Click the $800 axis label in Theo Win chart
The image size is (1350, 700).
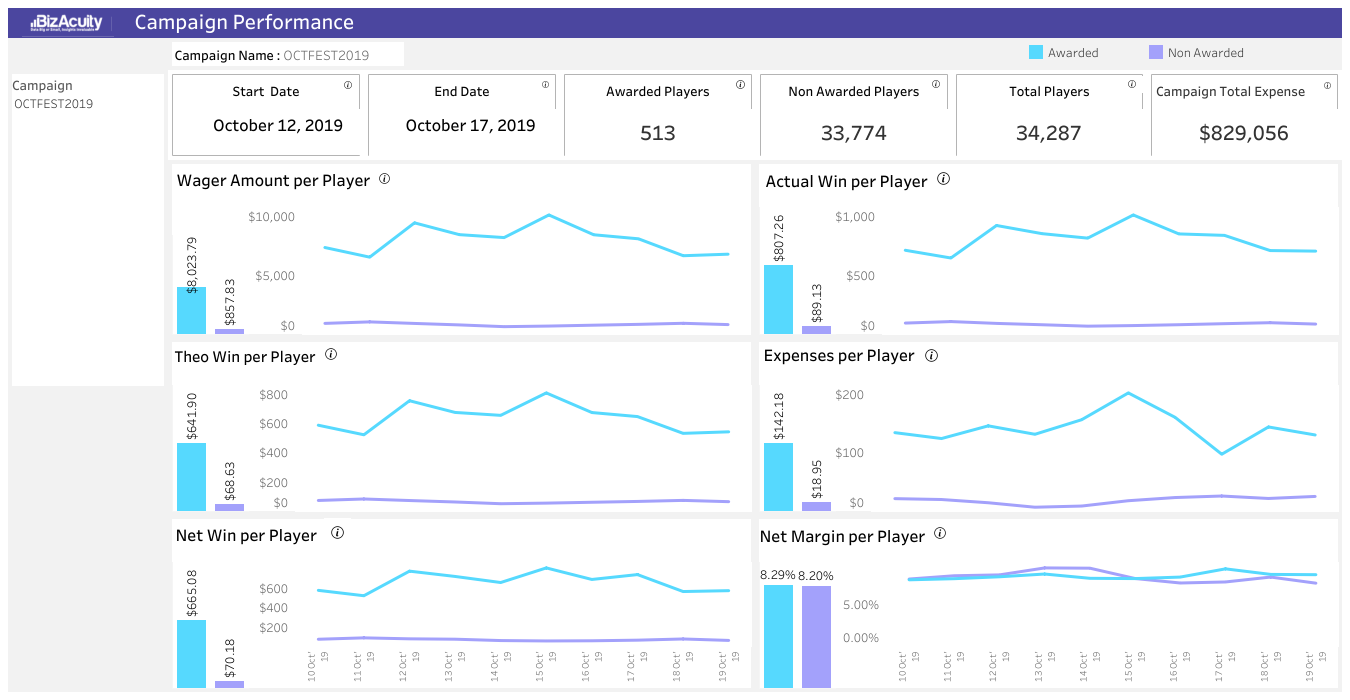pyautogui.click(x=273, y=395)
